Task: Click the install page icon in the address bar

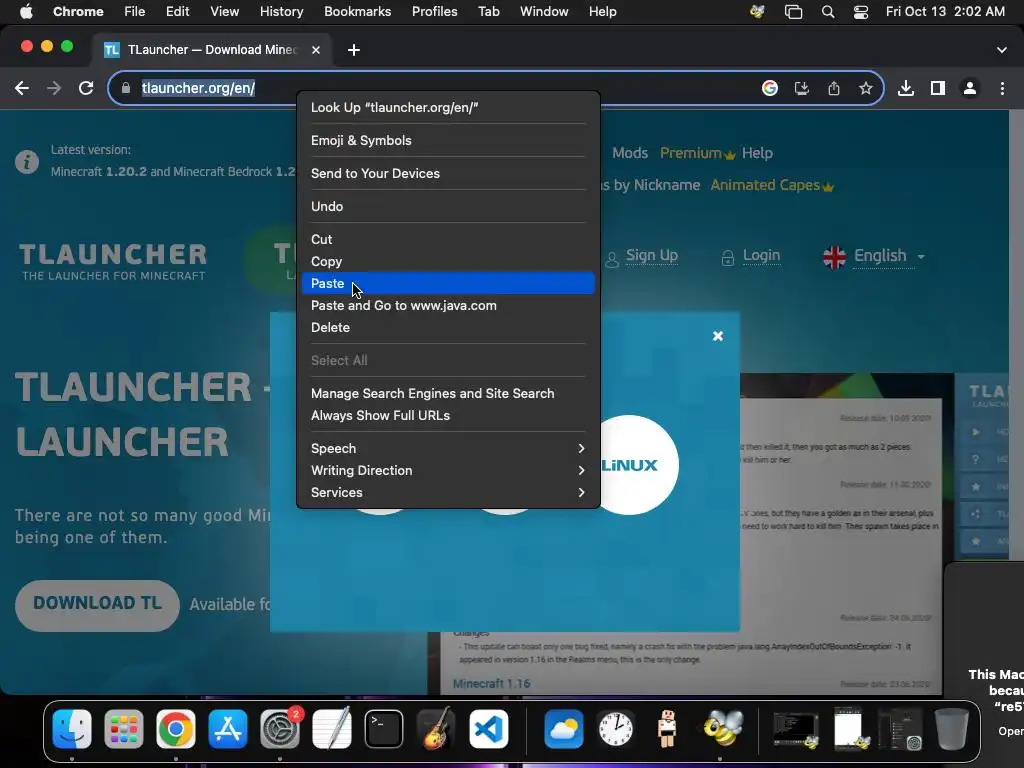Action: 801,88
